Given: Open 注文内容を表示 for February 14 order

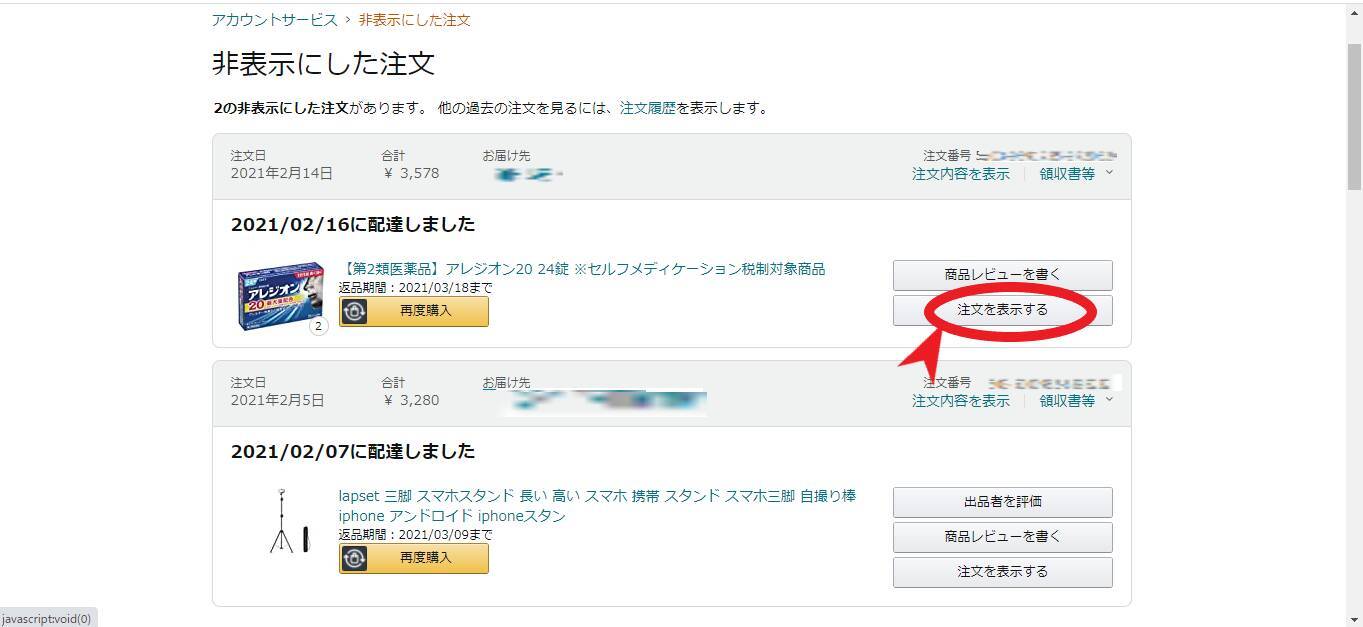Looking at the screenshot, I should click(x=960, y=174).
